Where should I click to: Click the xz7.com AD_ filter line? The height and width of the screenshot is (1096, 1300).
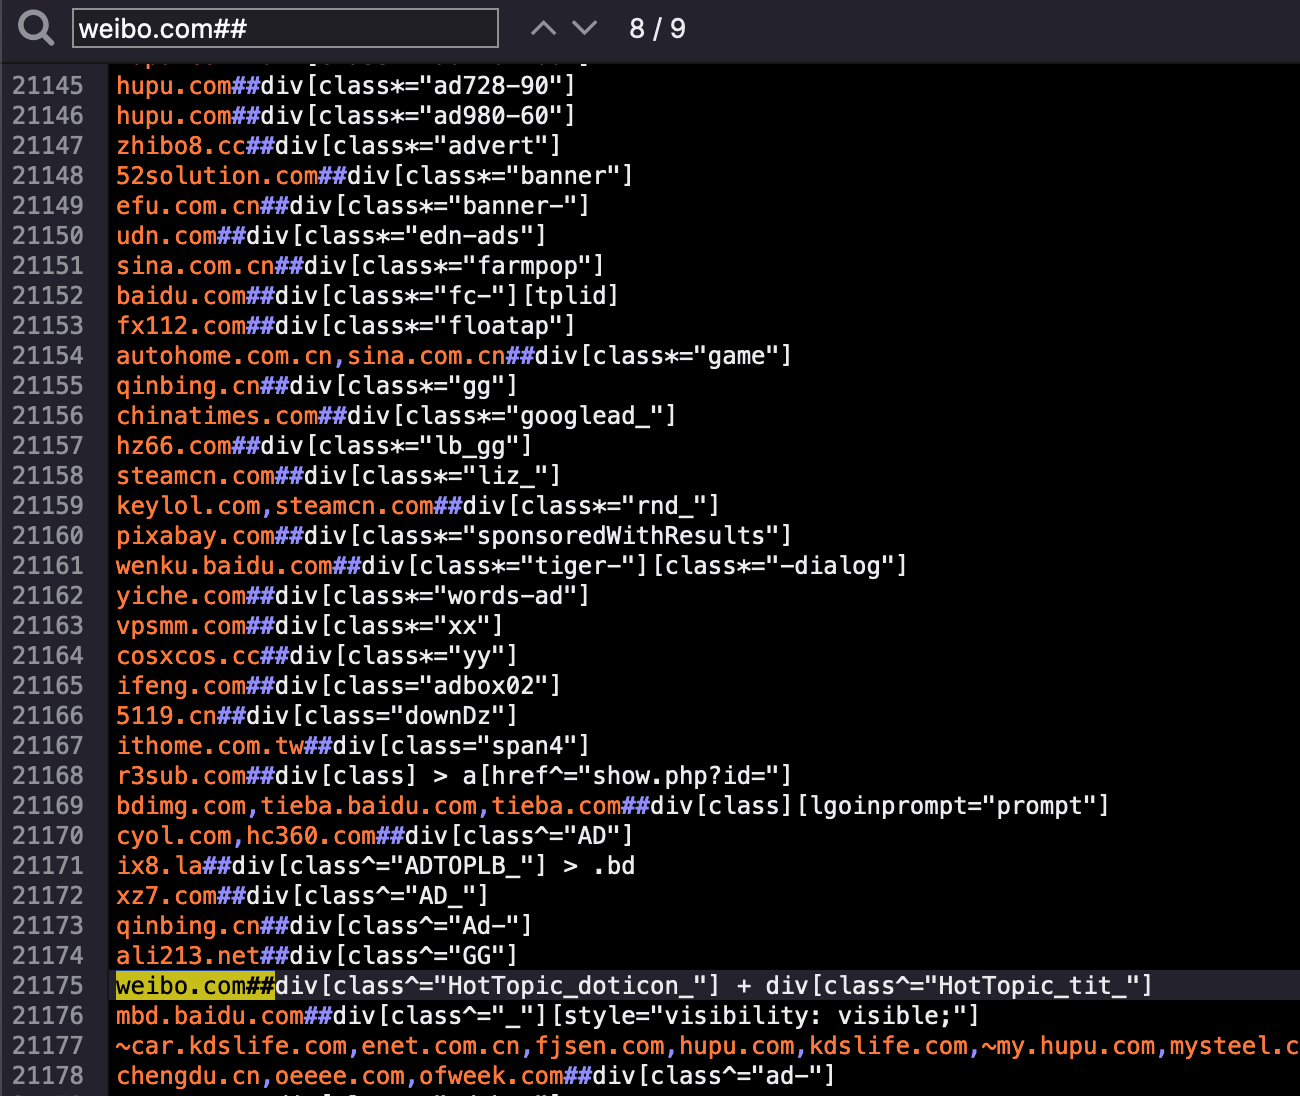[x=303, y=895]
